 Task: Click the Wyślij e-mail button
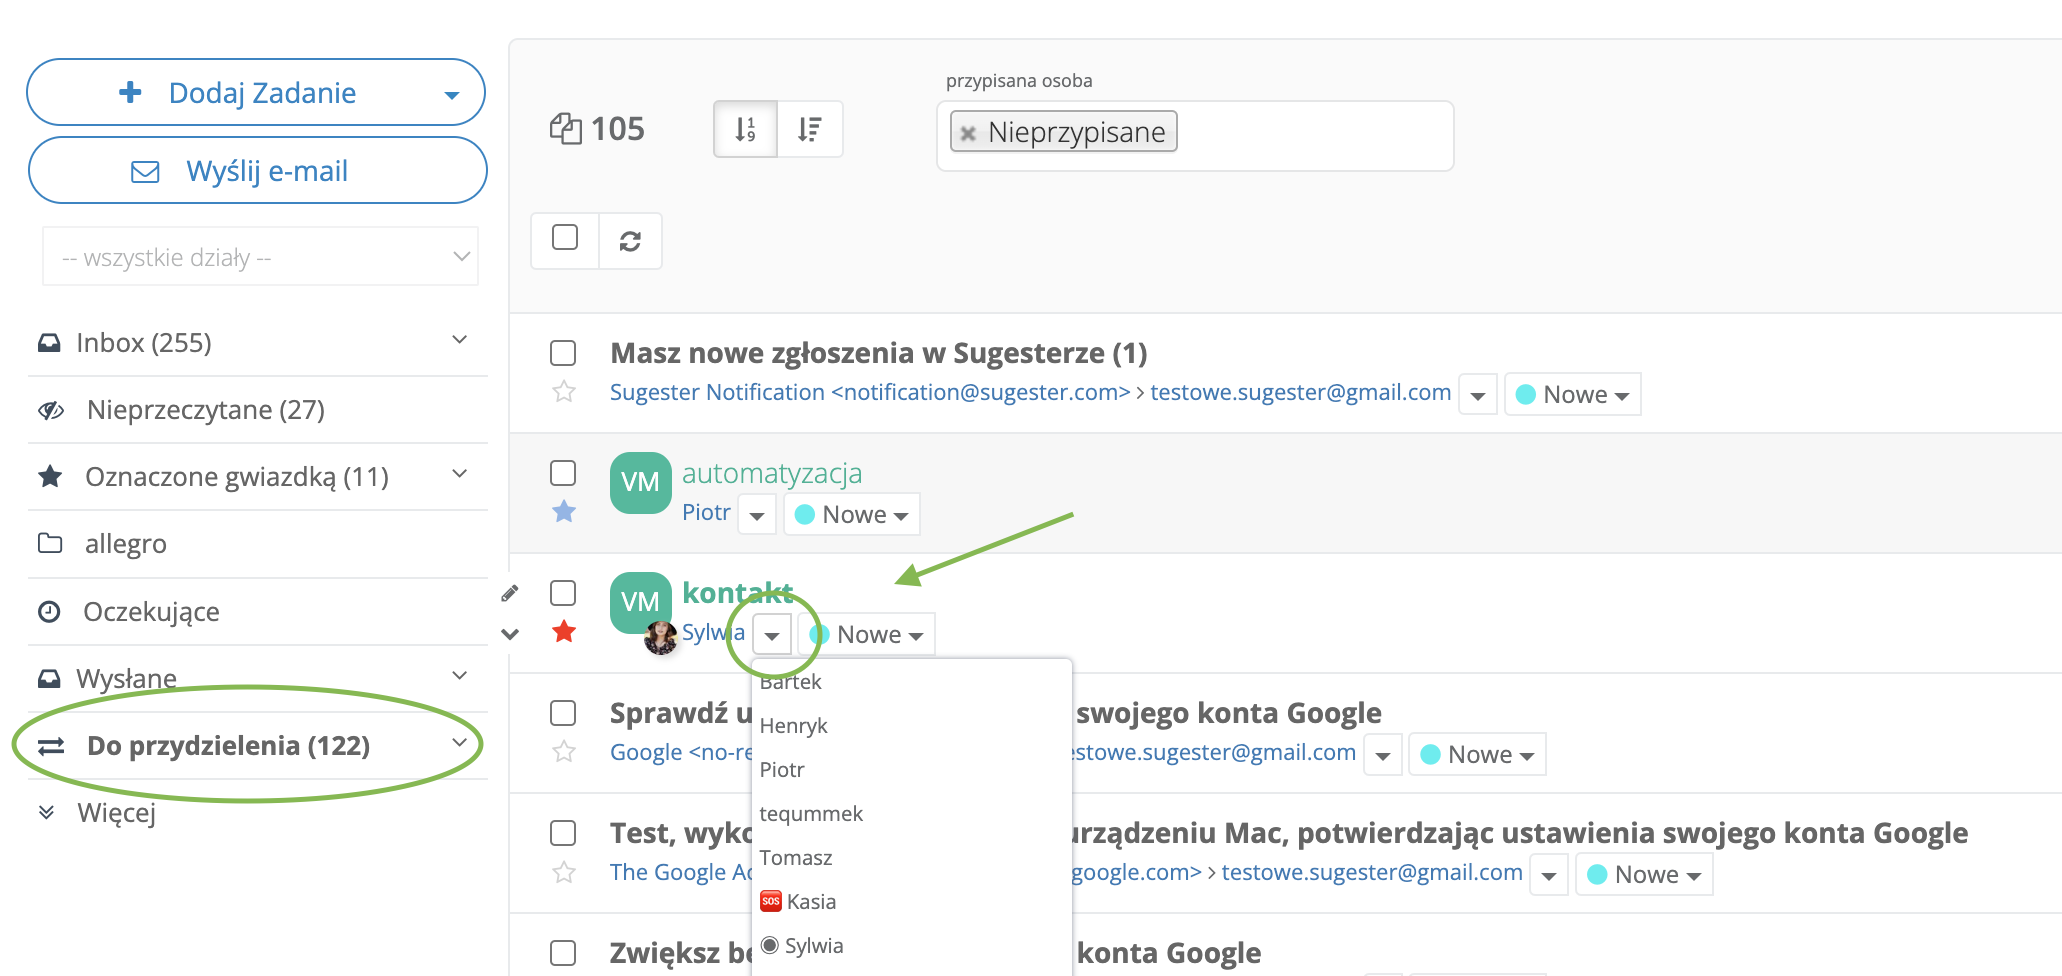258,171
